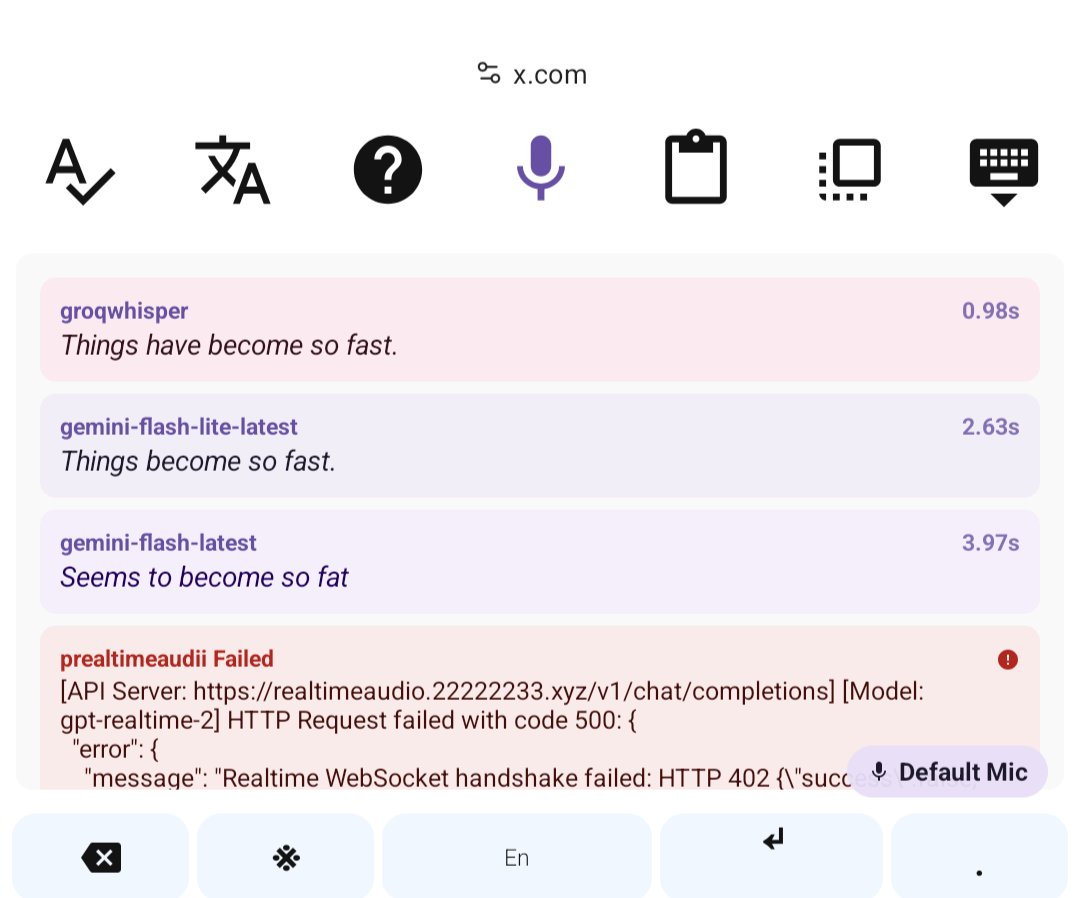Open the translate tool
This screenshot has height=898, width=1080.
coord(233,170)
